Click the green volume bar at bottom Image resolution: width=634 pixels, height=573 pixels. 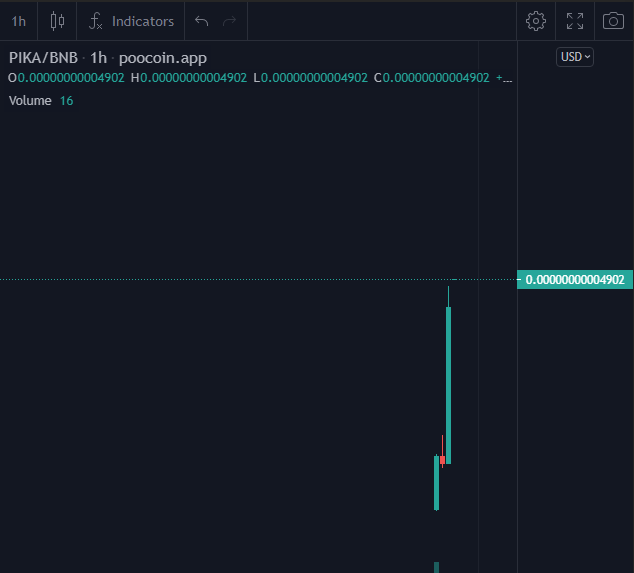click(x=436, y=567)
